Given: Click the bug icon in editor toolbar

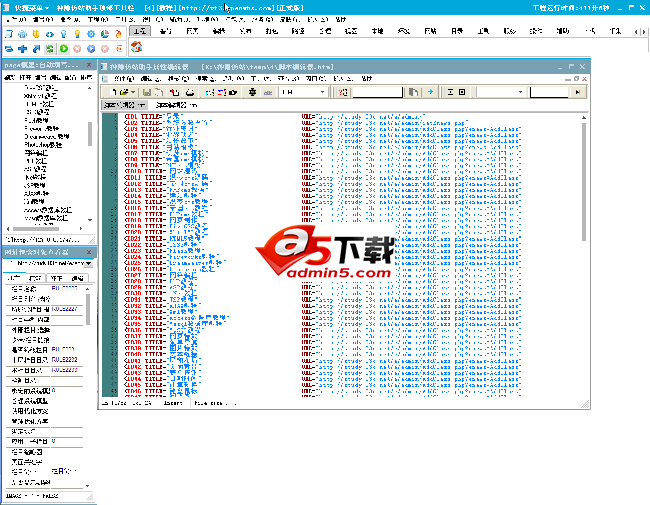Looking at the screenshot, I should [252, 92].
